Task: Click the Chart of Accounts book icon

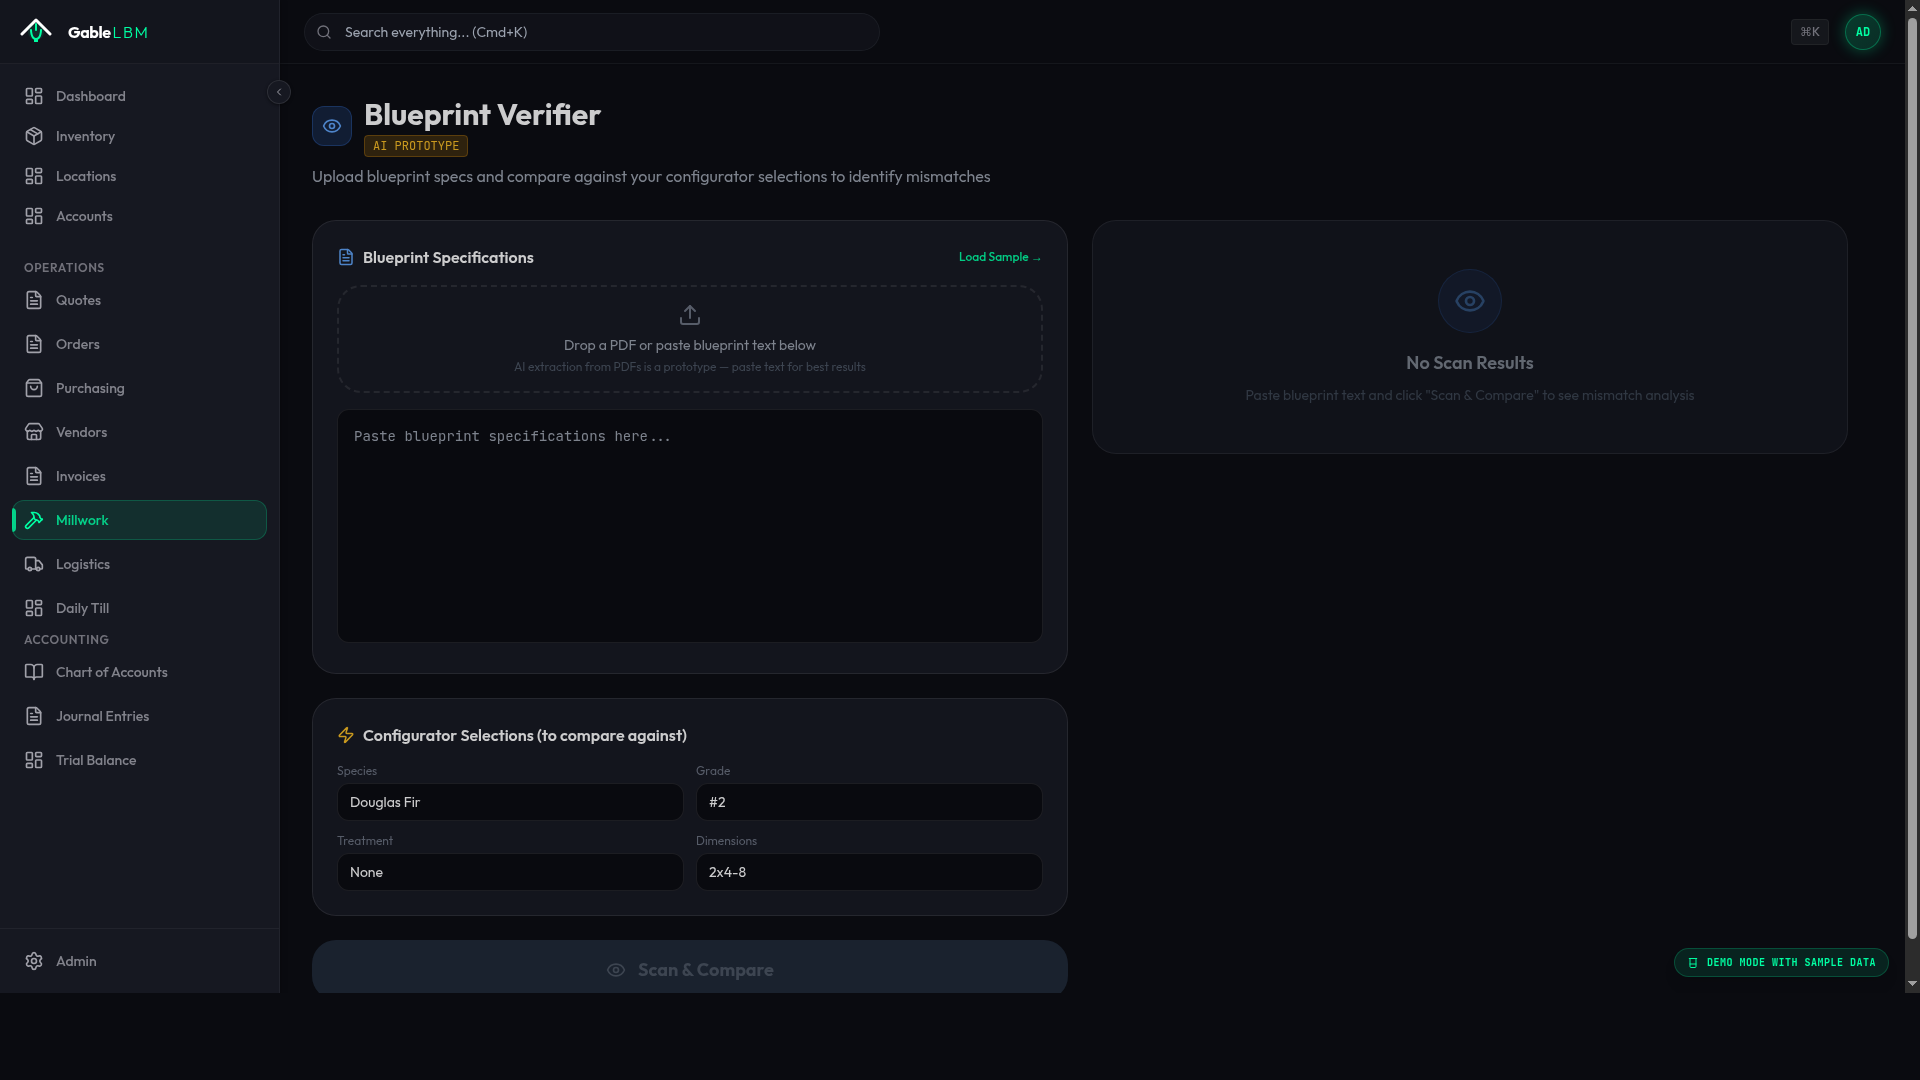Action: [x=34, y=672]
